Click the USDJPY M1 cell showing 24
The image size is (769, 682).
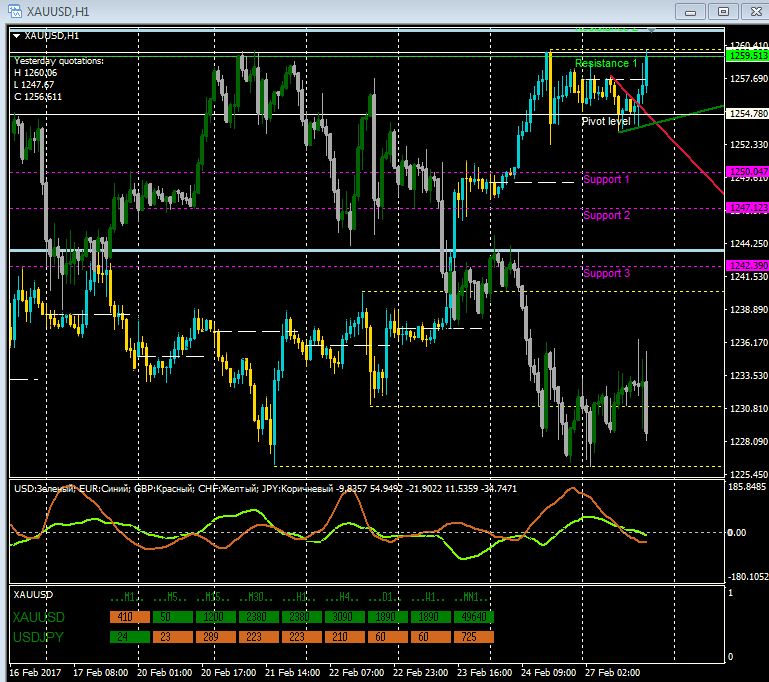point(129,637)
